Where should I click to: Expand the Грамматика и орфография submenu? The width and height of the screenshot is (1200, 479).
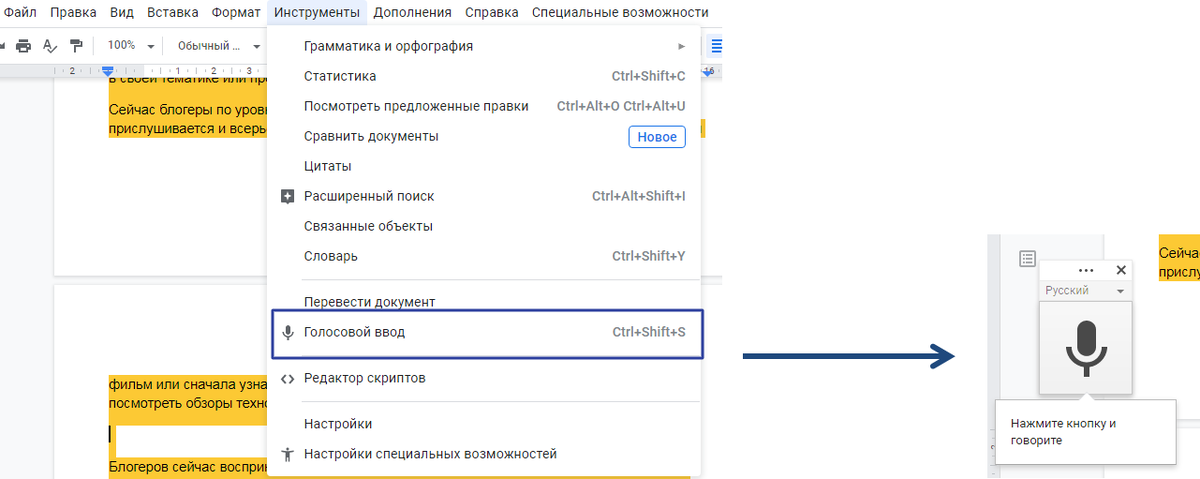(485, 46)
